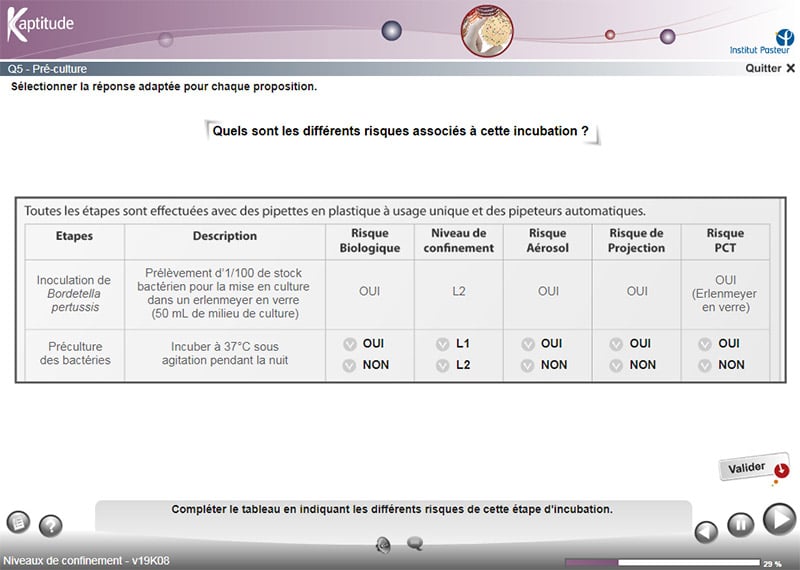
Task: Choose L1 confinement level
Action: click(442, 344)
